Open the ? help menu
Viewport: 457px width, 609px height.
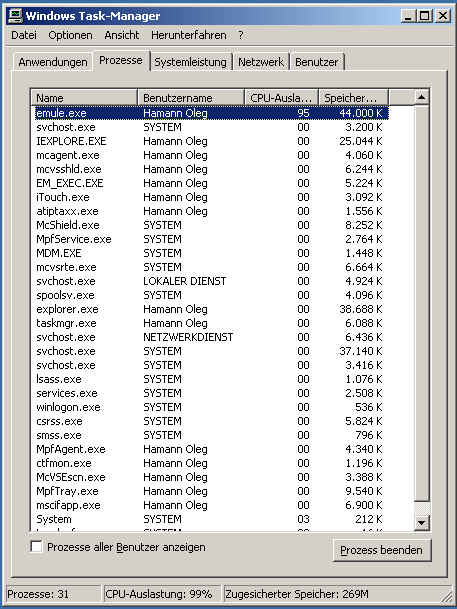(241, 35)
